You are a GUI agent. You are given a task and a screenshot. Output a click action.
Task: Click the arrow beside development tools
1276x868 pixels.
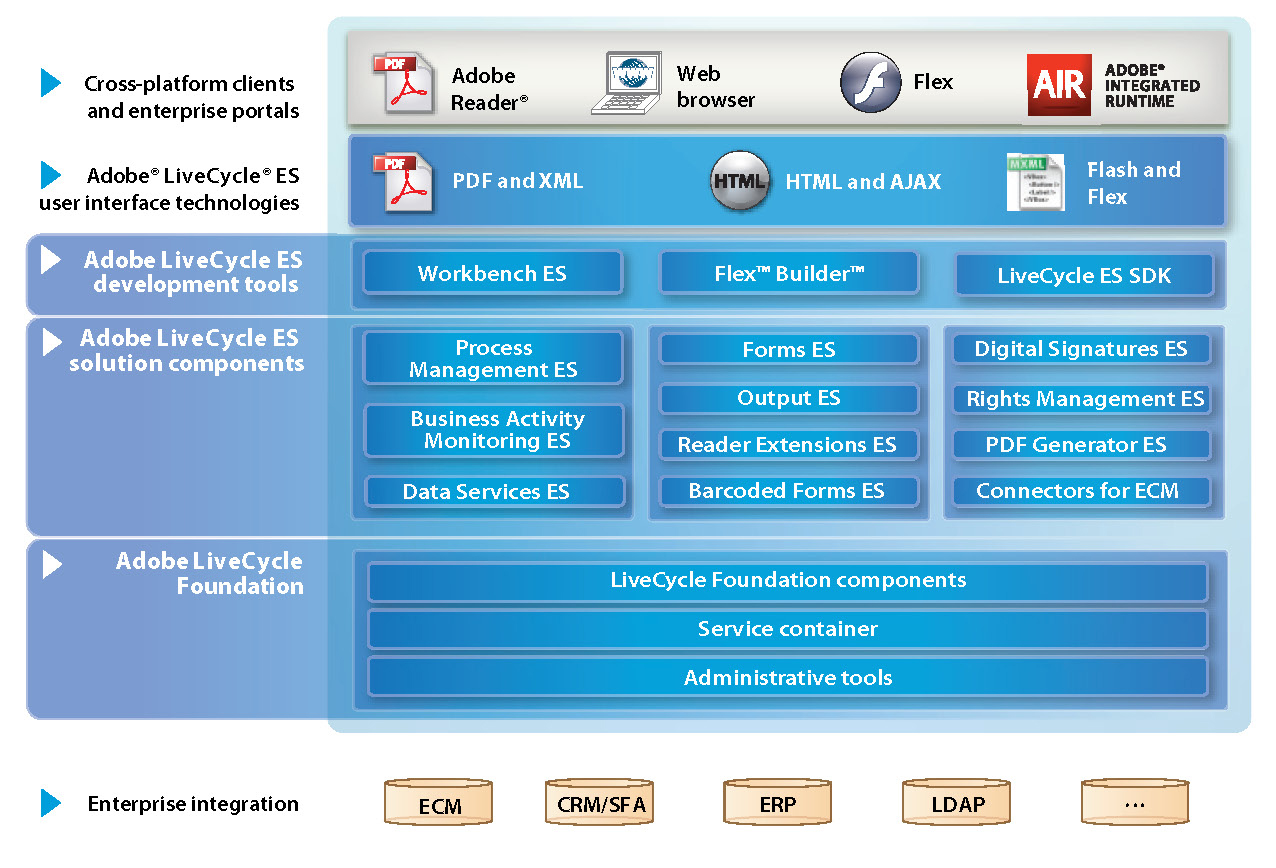51,260
